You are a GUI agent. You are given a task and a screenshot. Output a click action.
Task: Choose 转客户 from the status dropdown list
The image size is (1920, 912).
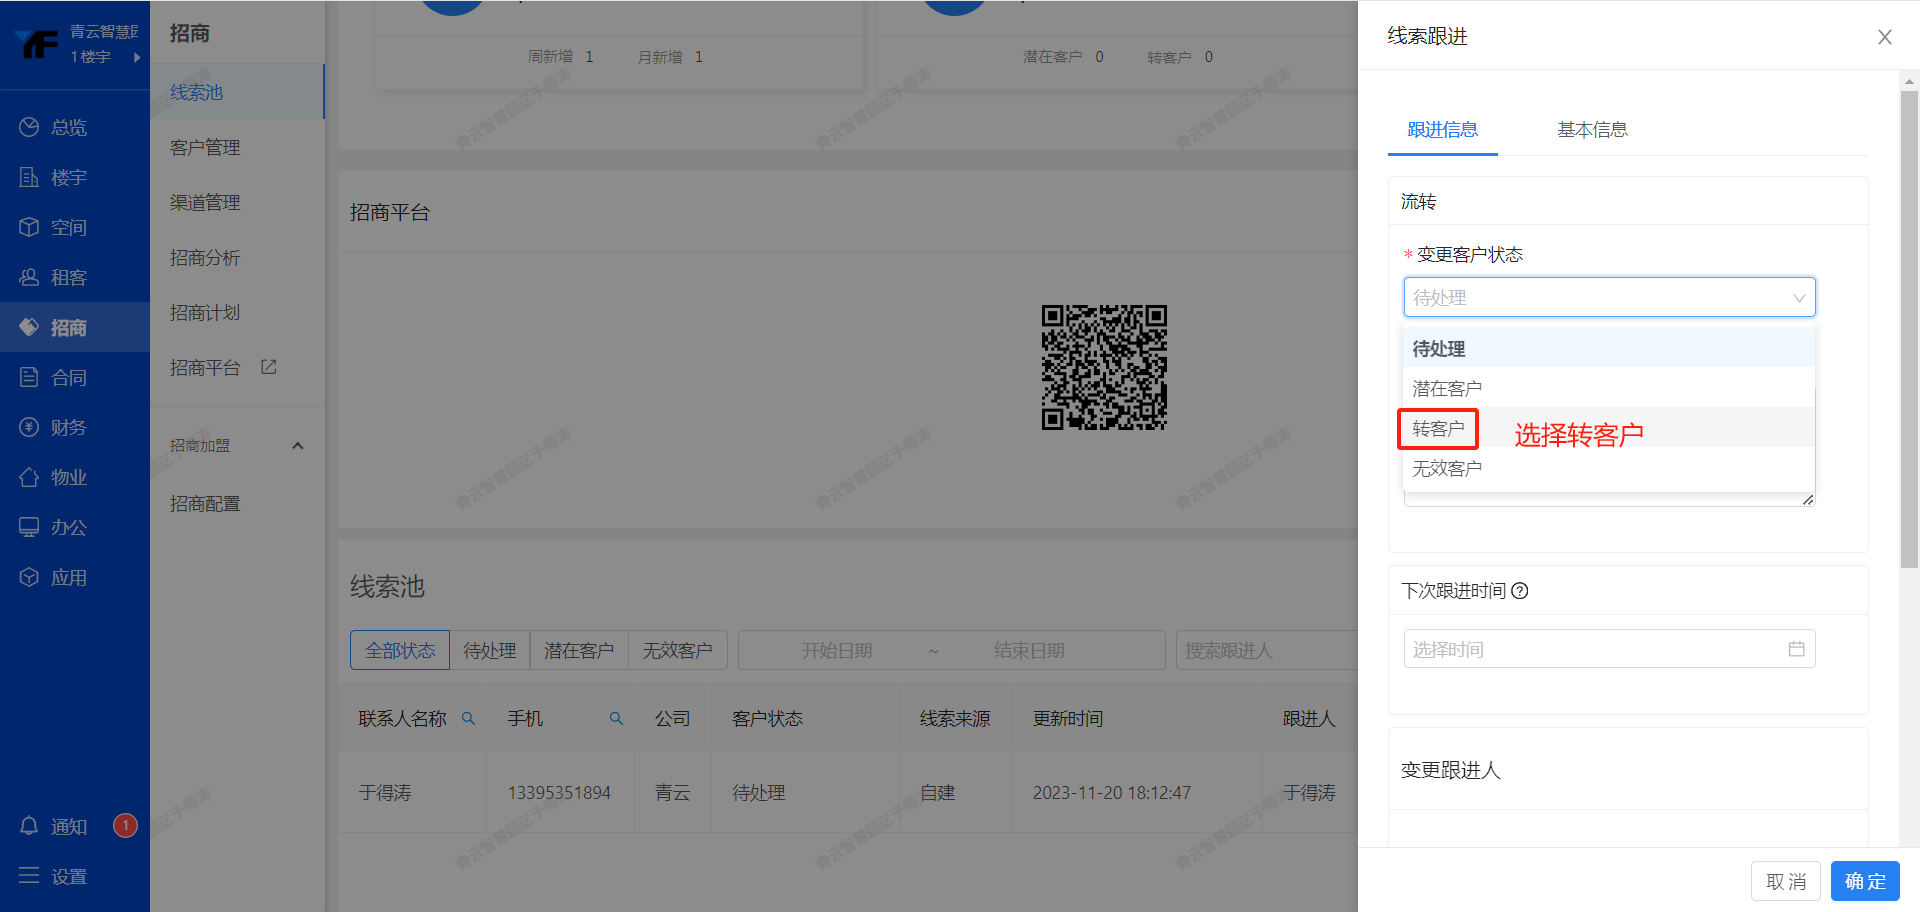1438,429
